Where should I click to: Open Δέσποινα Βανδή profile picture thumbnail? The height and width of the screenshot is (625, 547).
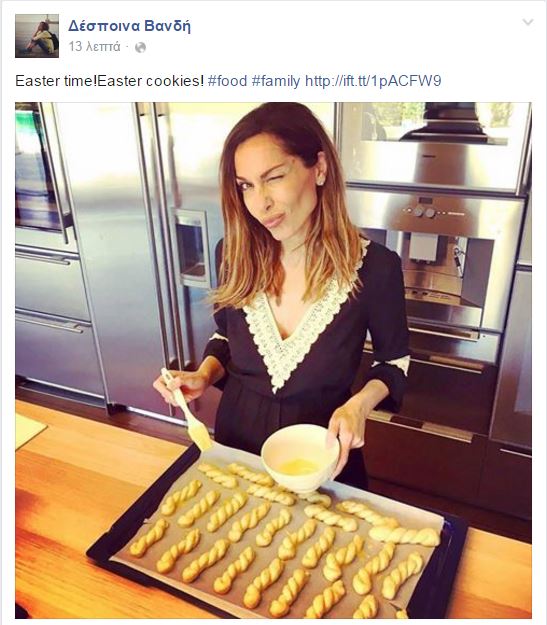coord(37,36)
